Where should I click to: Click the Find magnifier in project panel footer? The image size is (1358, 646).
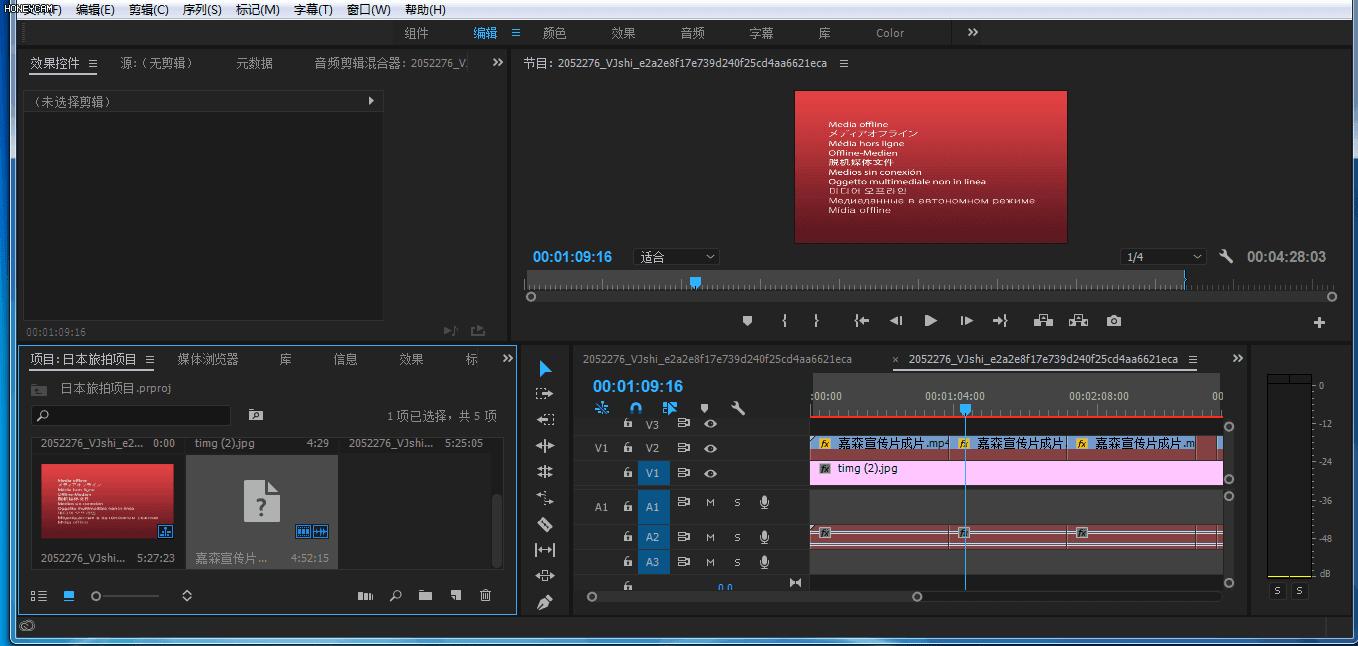coord(395,596)
